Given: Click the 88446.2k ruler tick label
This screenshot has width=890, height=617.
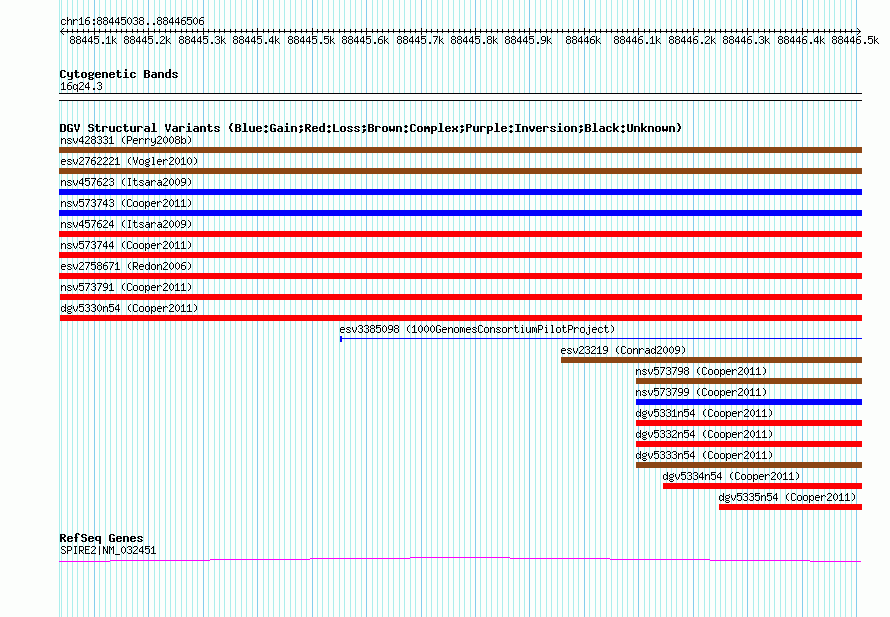Looking at the screenshot, I should 692,40.
